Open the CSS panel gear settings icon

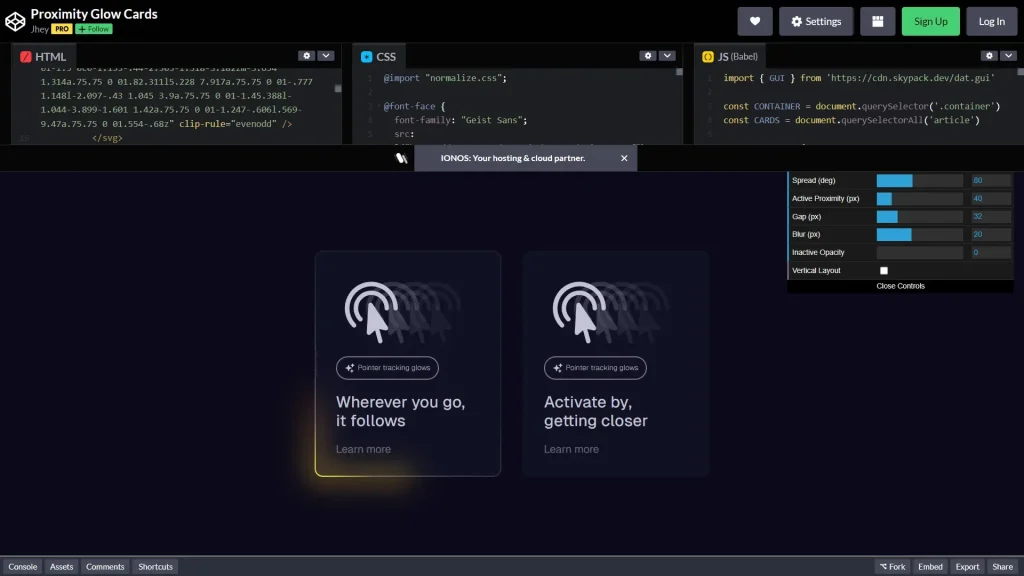click(x=647, y=56)
